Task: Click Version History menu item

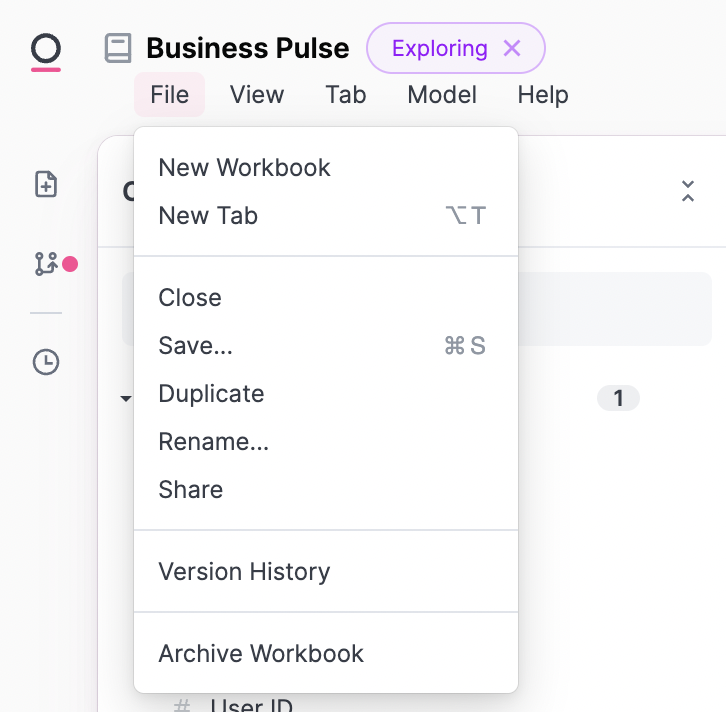Action: coord(244,571)
